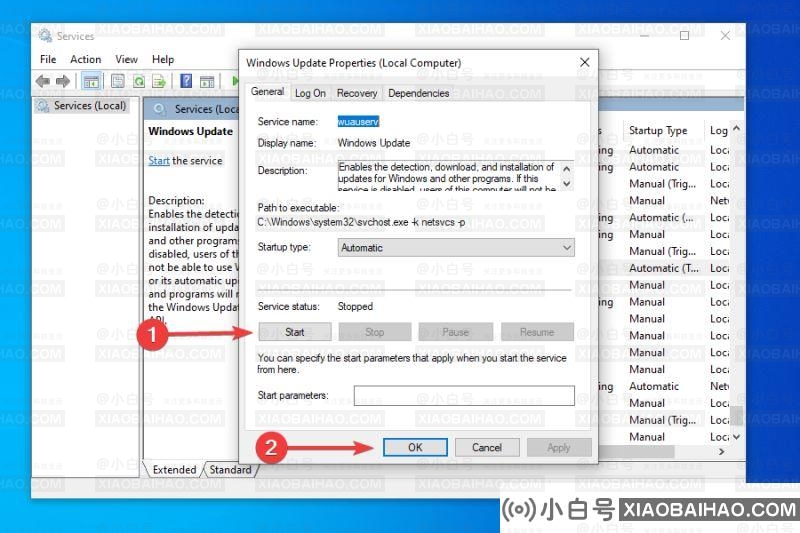Click the green Start Service play icon
This screenshot has height=533, width=800.
pyautogui.click(x=234, y=81)
